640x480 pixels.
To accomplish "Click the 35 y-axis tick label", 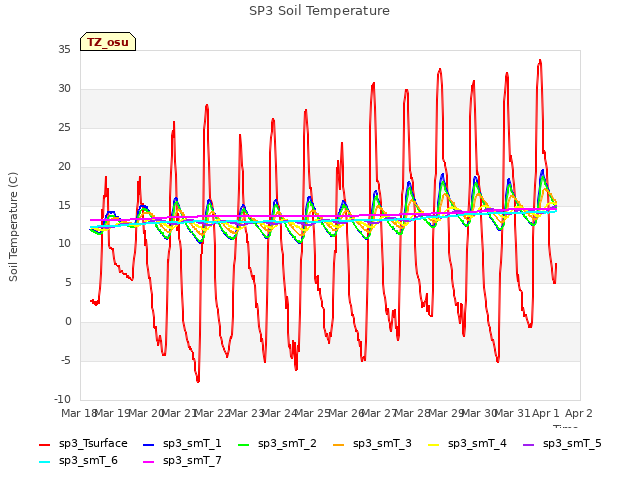I will click(64, 49).
